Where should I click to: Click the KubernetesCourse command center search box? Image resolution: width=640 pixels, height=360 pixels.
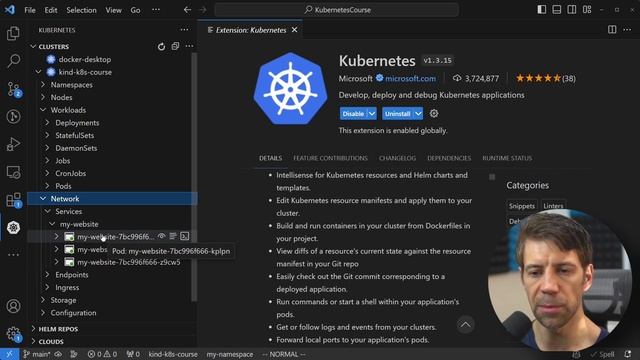(337, 10)
